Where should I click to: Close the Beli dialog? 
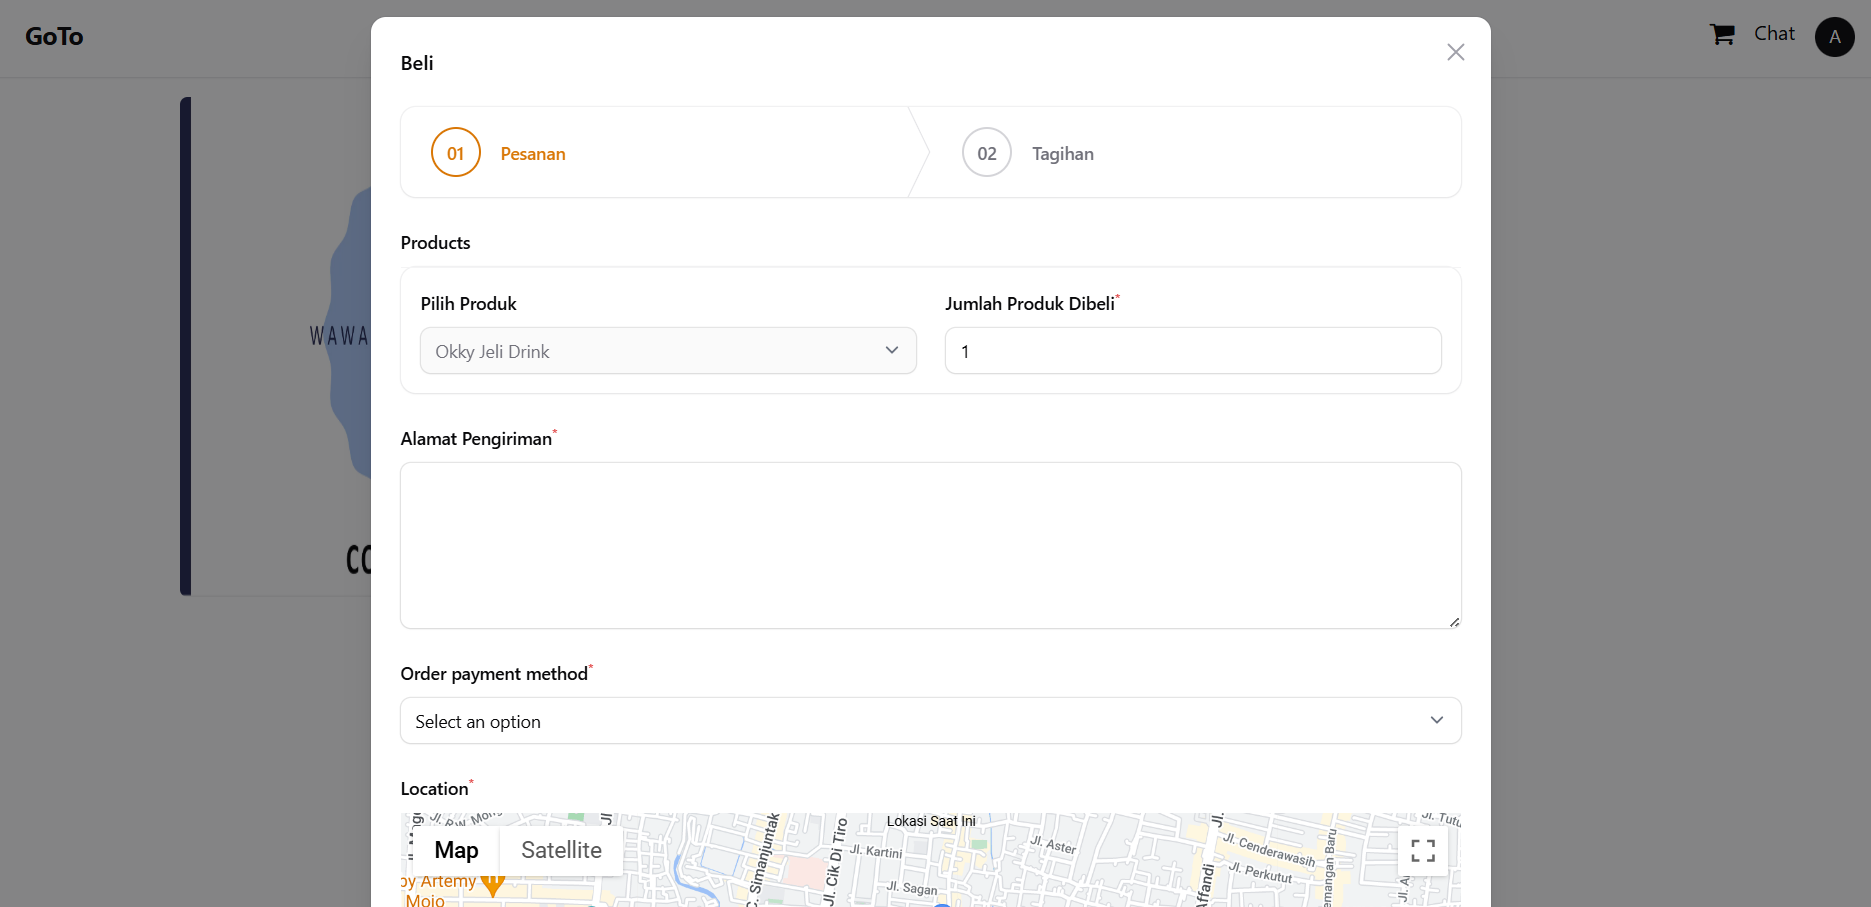(x=1455, y=52)
